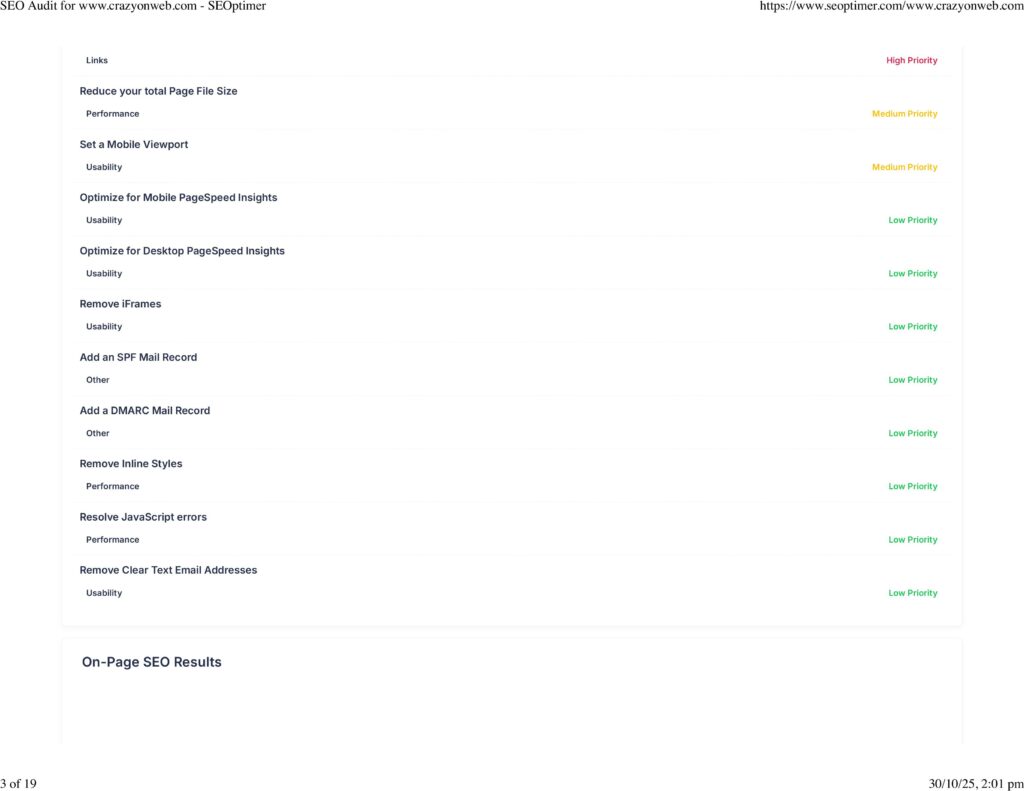The height and width of the screenshot is (791, 1024).
Task: Click 'Other' category under SPF Mail Record
Action: (98, 380)
